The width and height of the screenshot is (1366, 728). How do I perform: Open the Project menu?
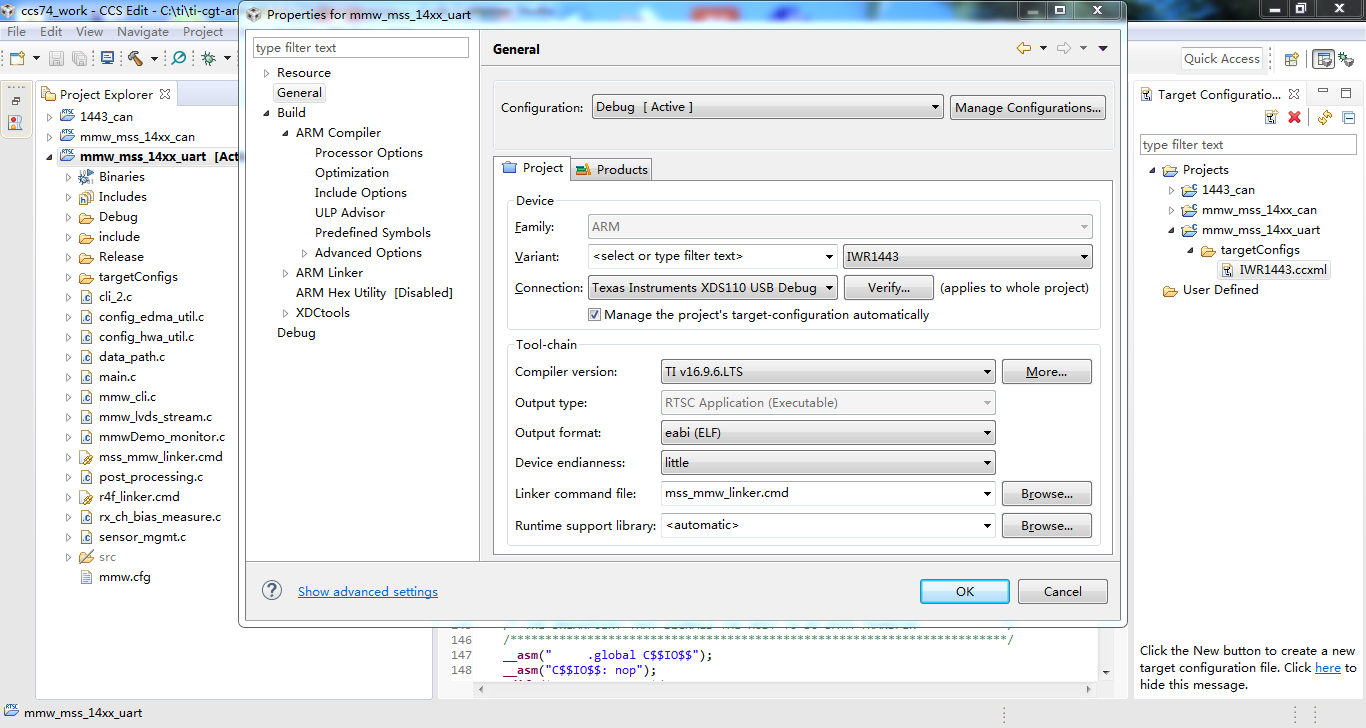click(203, 31)
